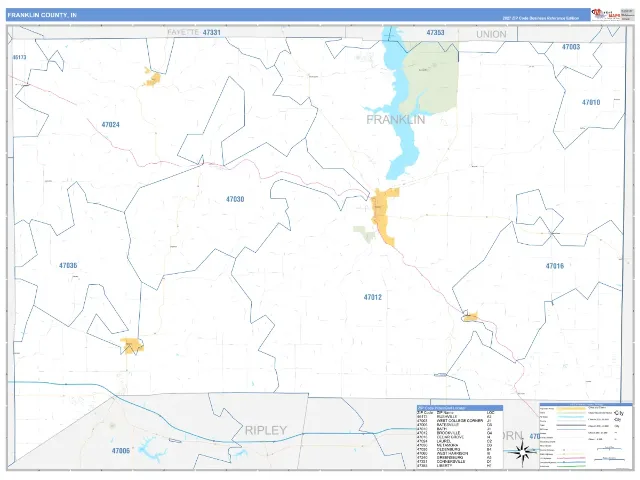This screenshot has height=480, width=640.
Task: Click the ZIP code label 47024
Action: pos(110,124)
